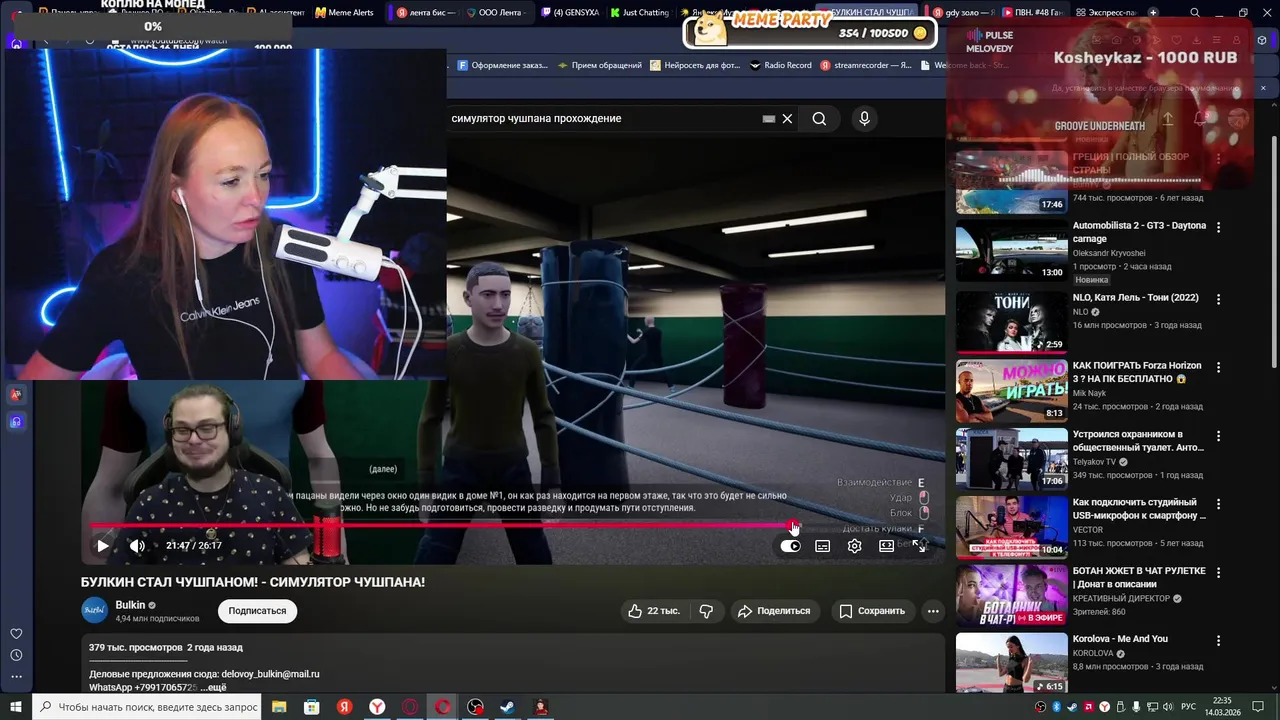Open the NLO Катя Лель Тони thumbnail
Viewport: 1280px width, 720px height.
(x=1011, y=322)
